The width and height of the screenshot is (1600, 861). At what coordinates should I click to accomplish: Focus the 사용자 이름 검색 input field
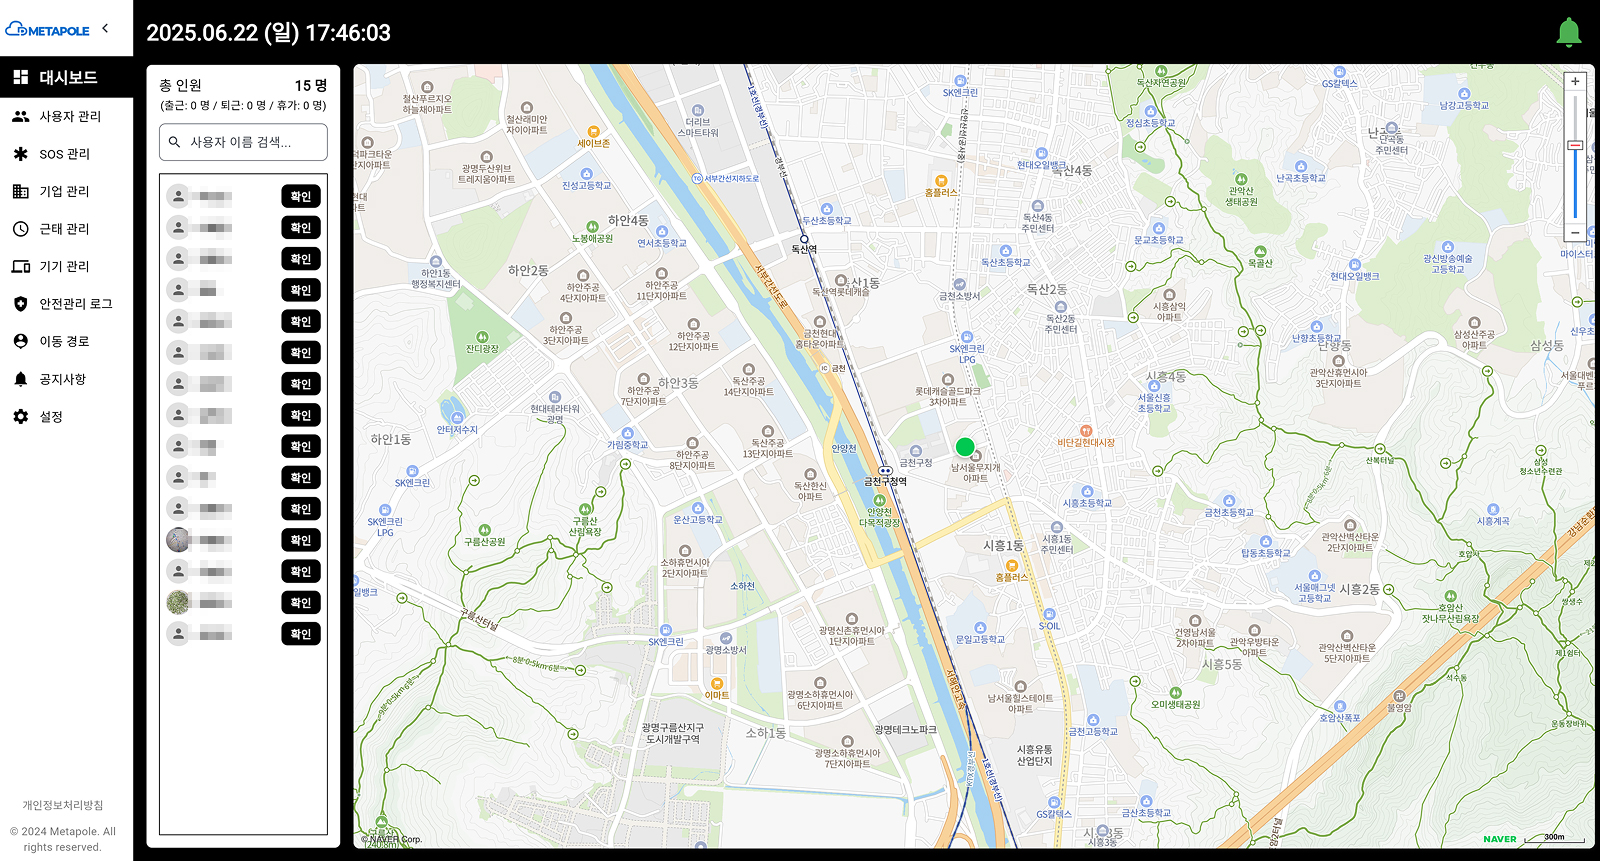(x=243, y=142)
